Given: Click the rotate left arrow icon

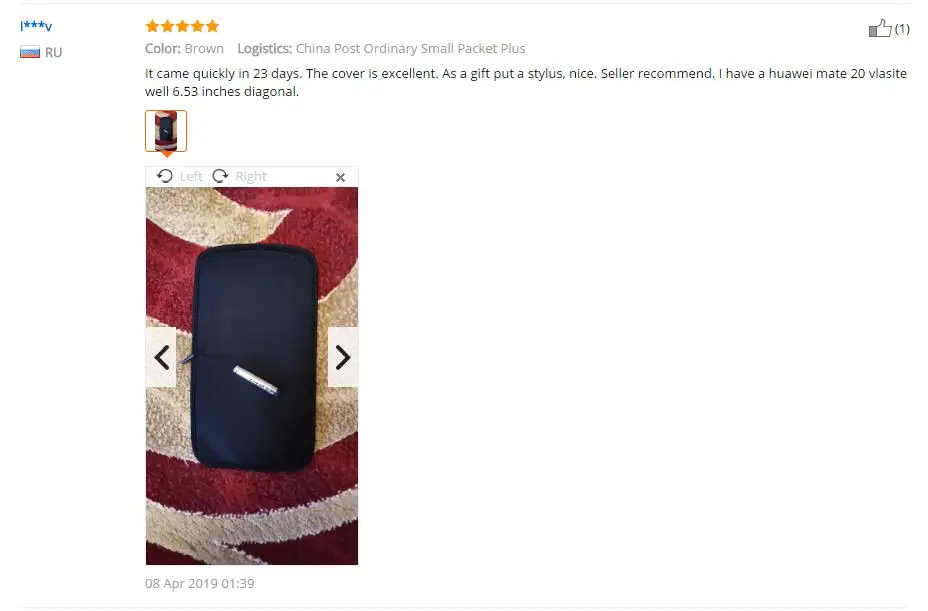Looking at the screenshot, I should point(165,176).
